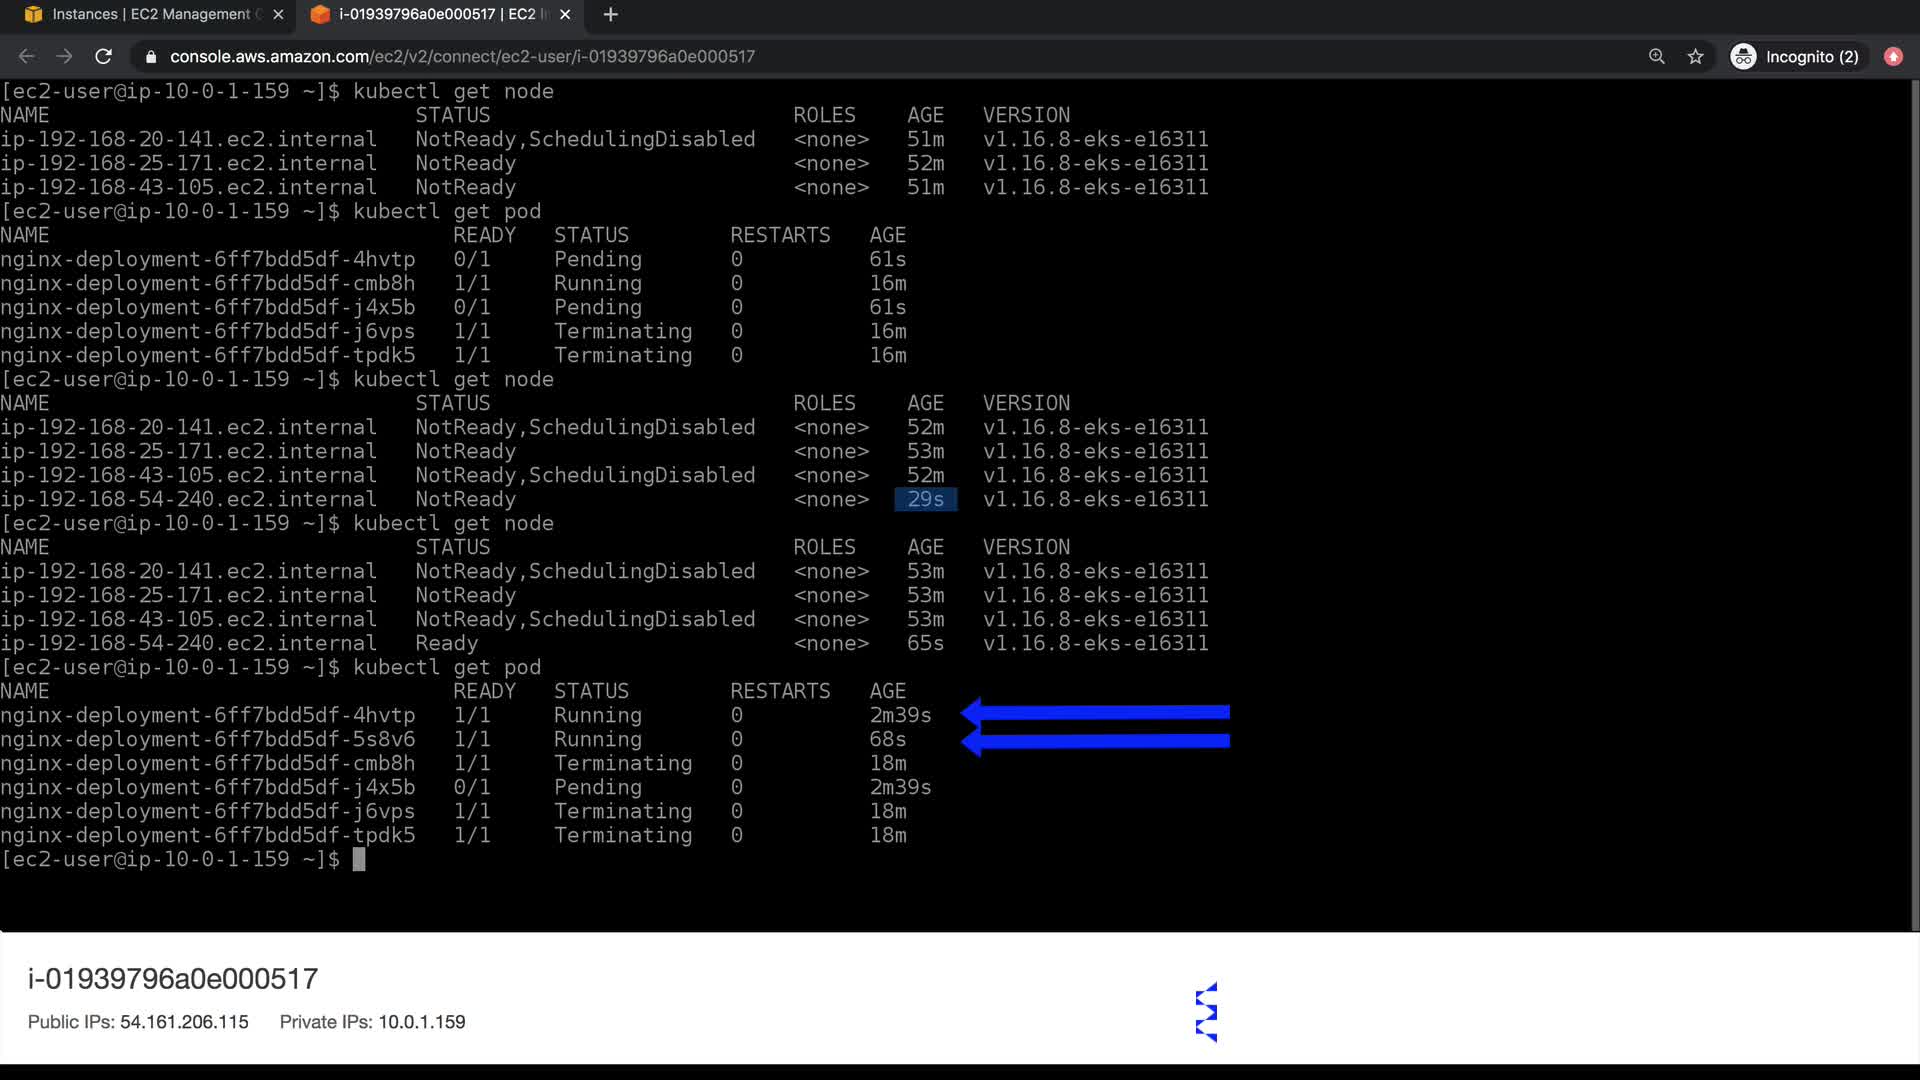Image resolution: width=1920 pixels, height=1080 pixels.
Task: Click the terminal cursor at last prompt
Action: 359,860
